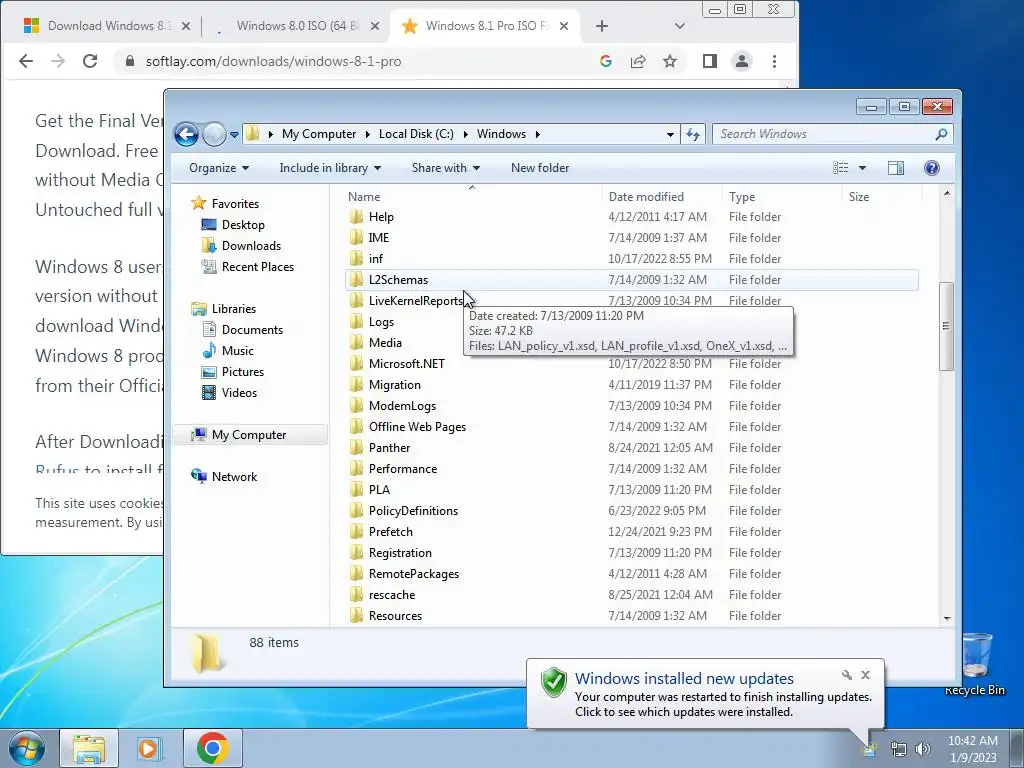Viewport: 1024px width, 768px height.
Task: Sort by Size column header
Action: point(859,197)
